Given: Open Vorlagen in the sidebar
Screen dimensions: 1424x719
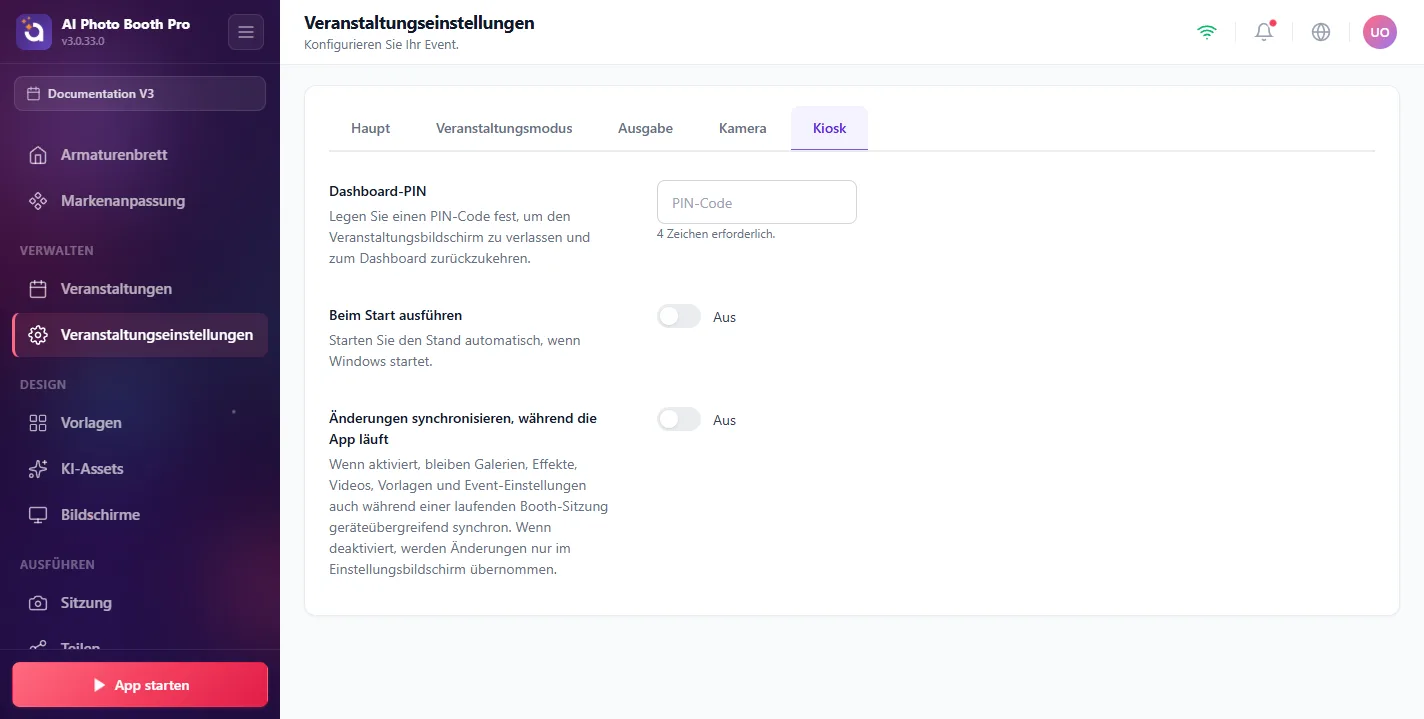Looking at the screenshot, I should [140, 423].
